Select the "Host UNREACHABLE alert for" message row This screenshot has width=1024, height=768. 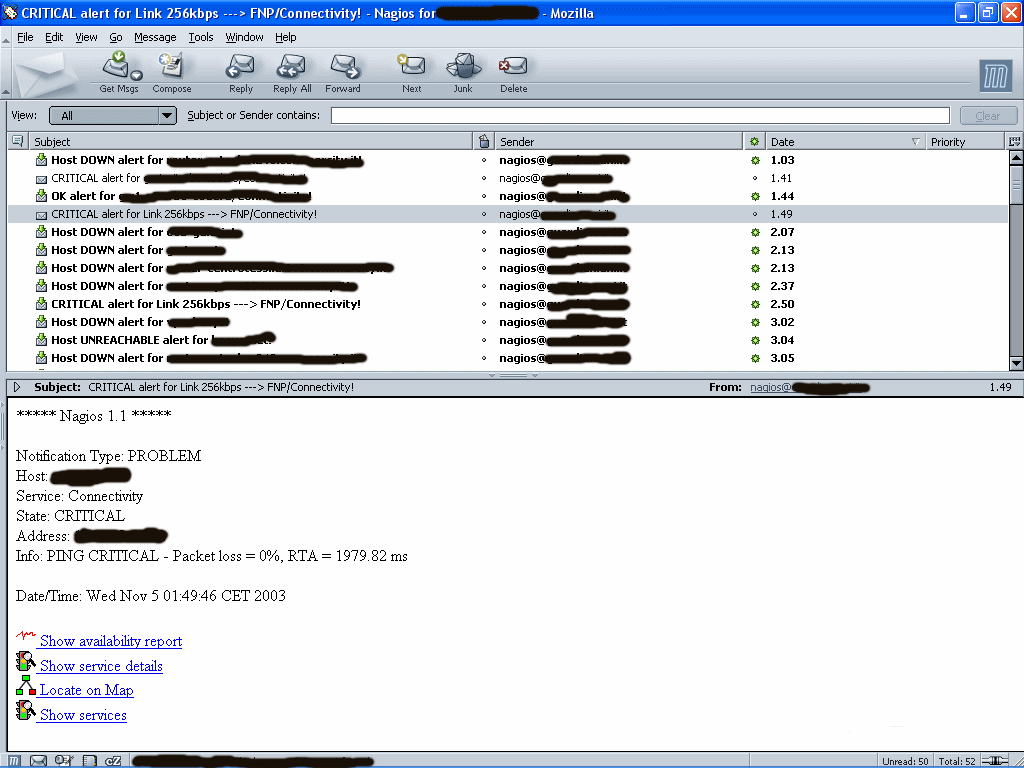(x=507, y=340)
